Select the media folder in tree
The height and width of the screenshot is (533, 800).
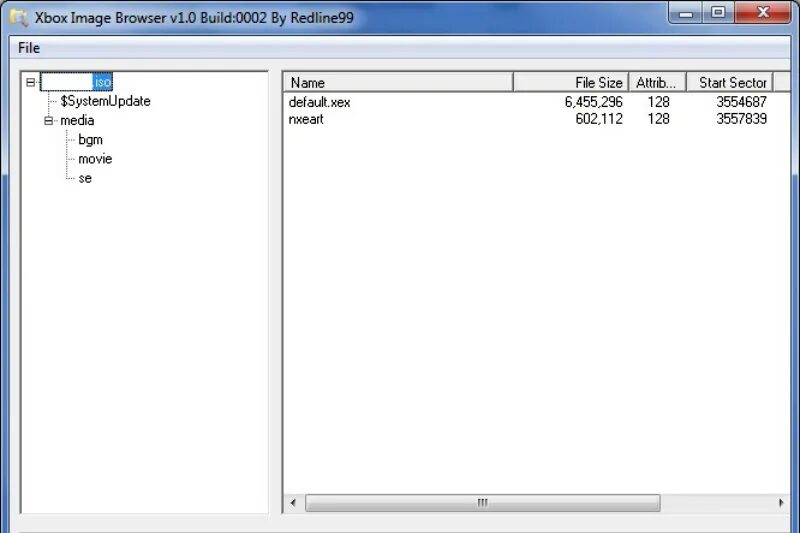[77, 121]
